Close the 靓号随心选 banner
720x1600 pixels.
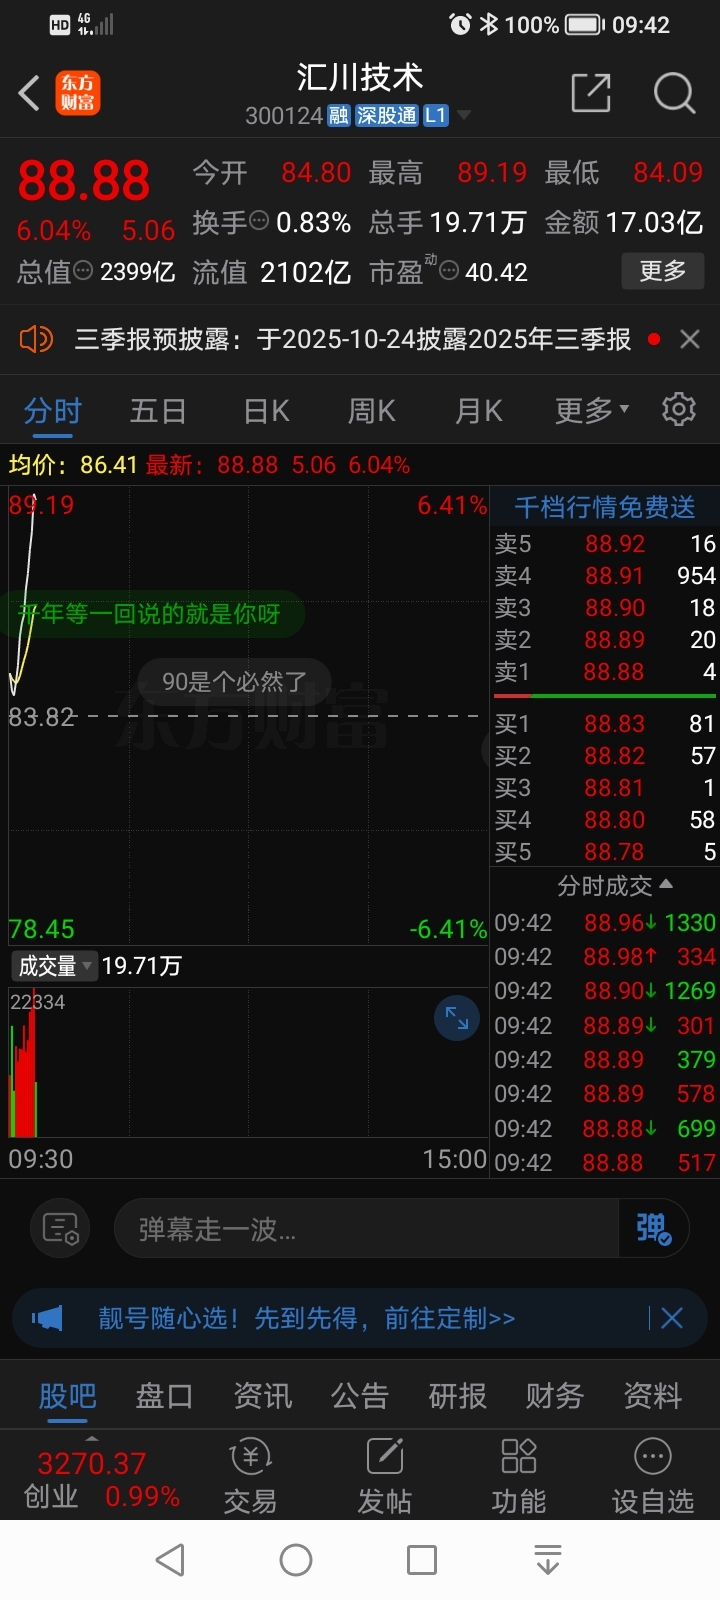672,1319
